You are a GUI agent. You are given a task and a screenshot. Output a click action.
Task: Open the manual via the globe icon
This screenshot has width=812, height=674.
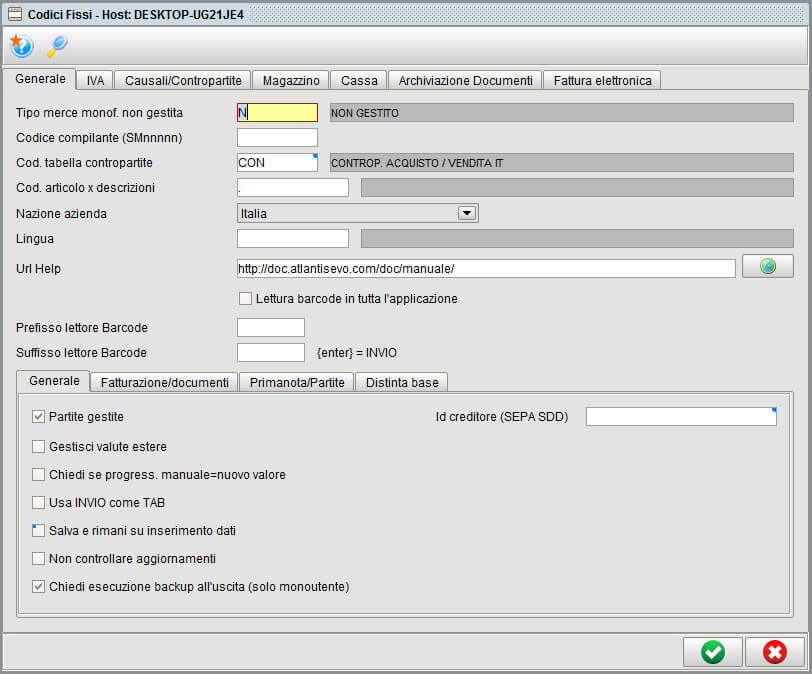[x=767, y=266]
